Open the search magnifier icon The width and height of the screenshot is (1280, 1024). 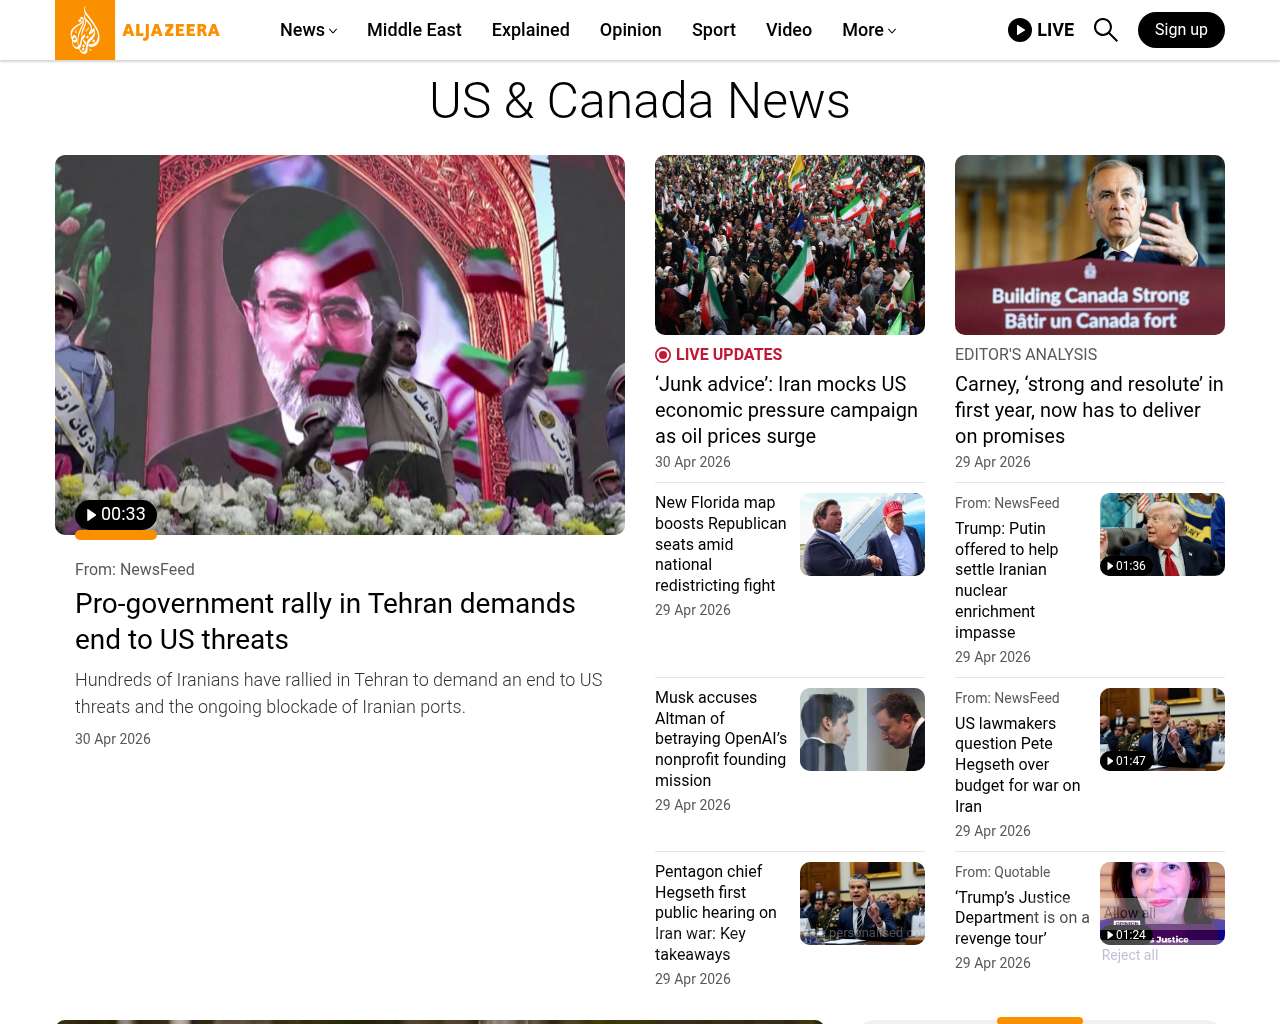pos(1105,30)
